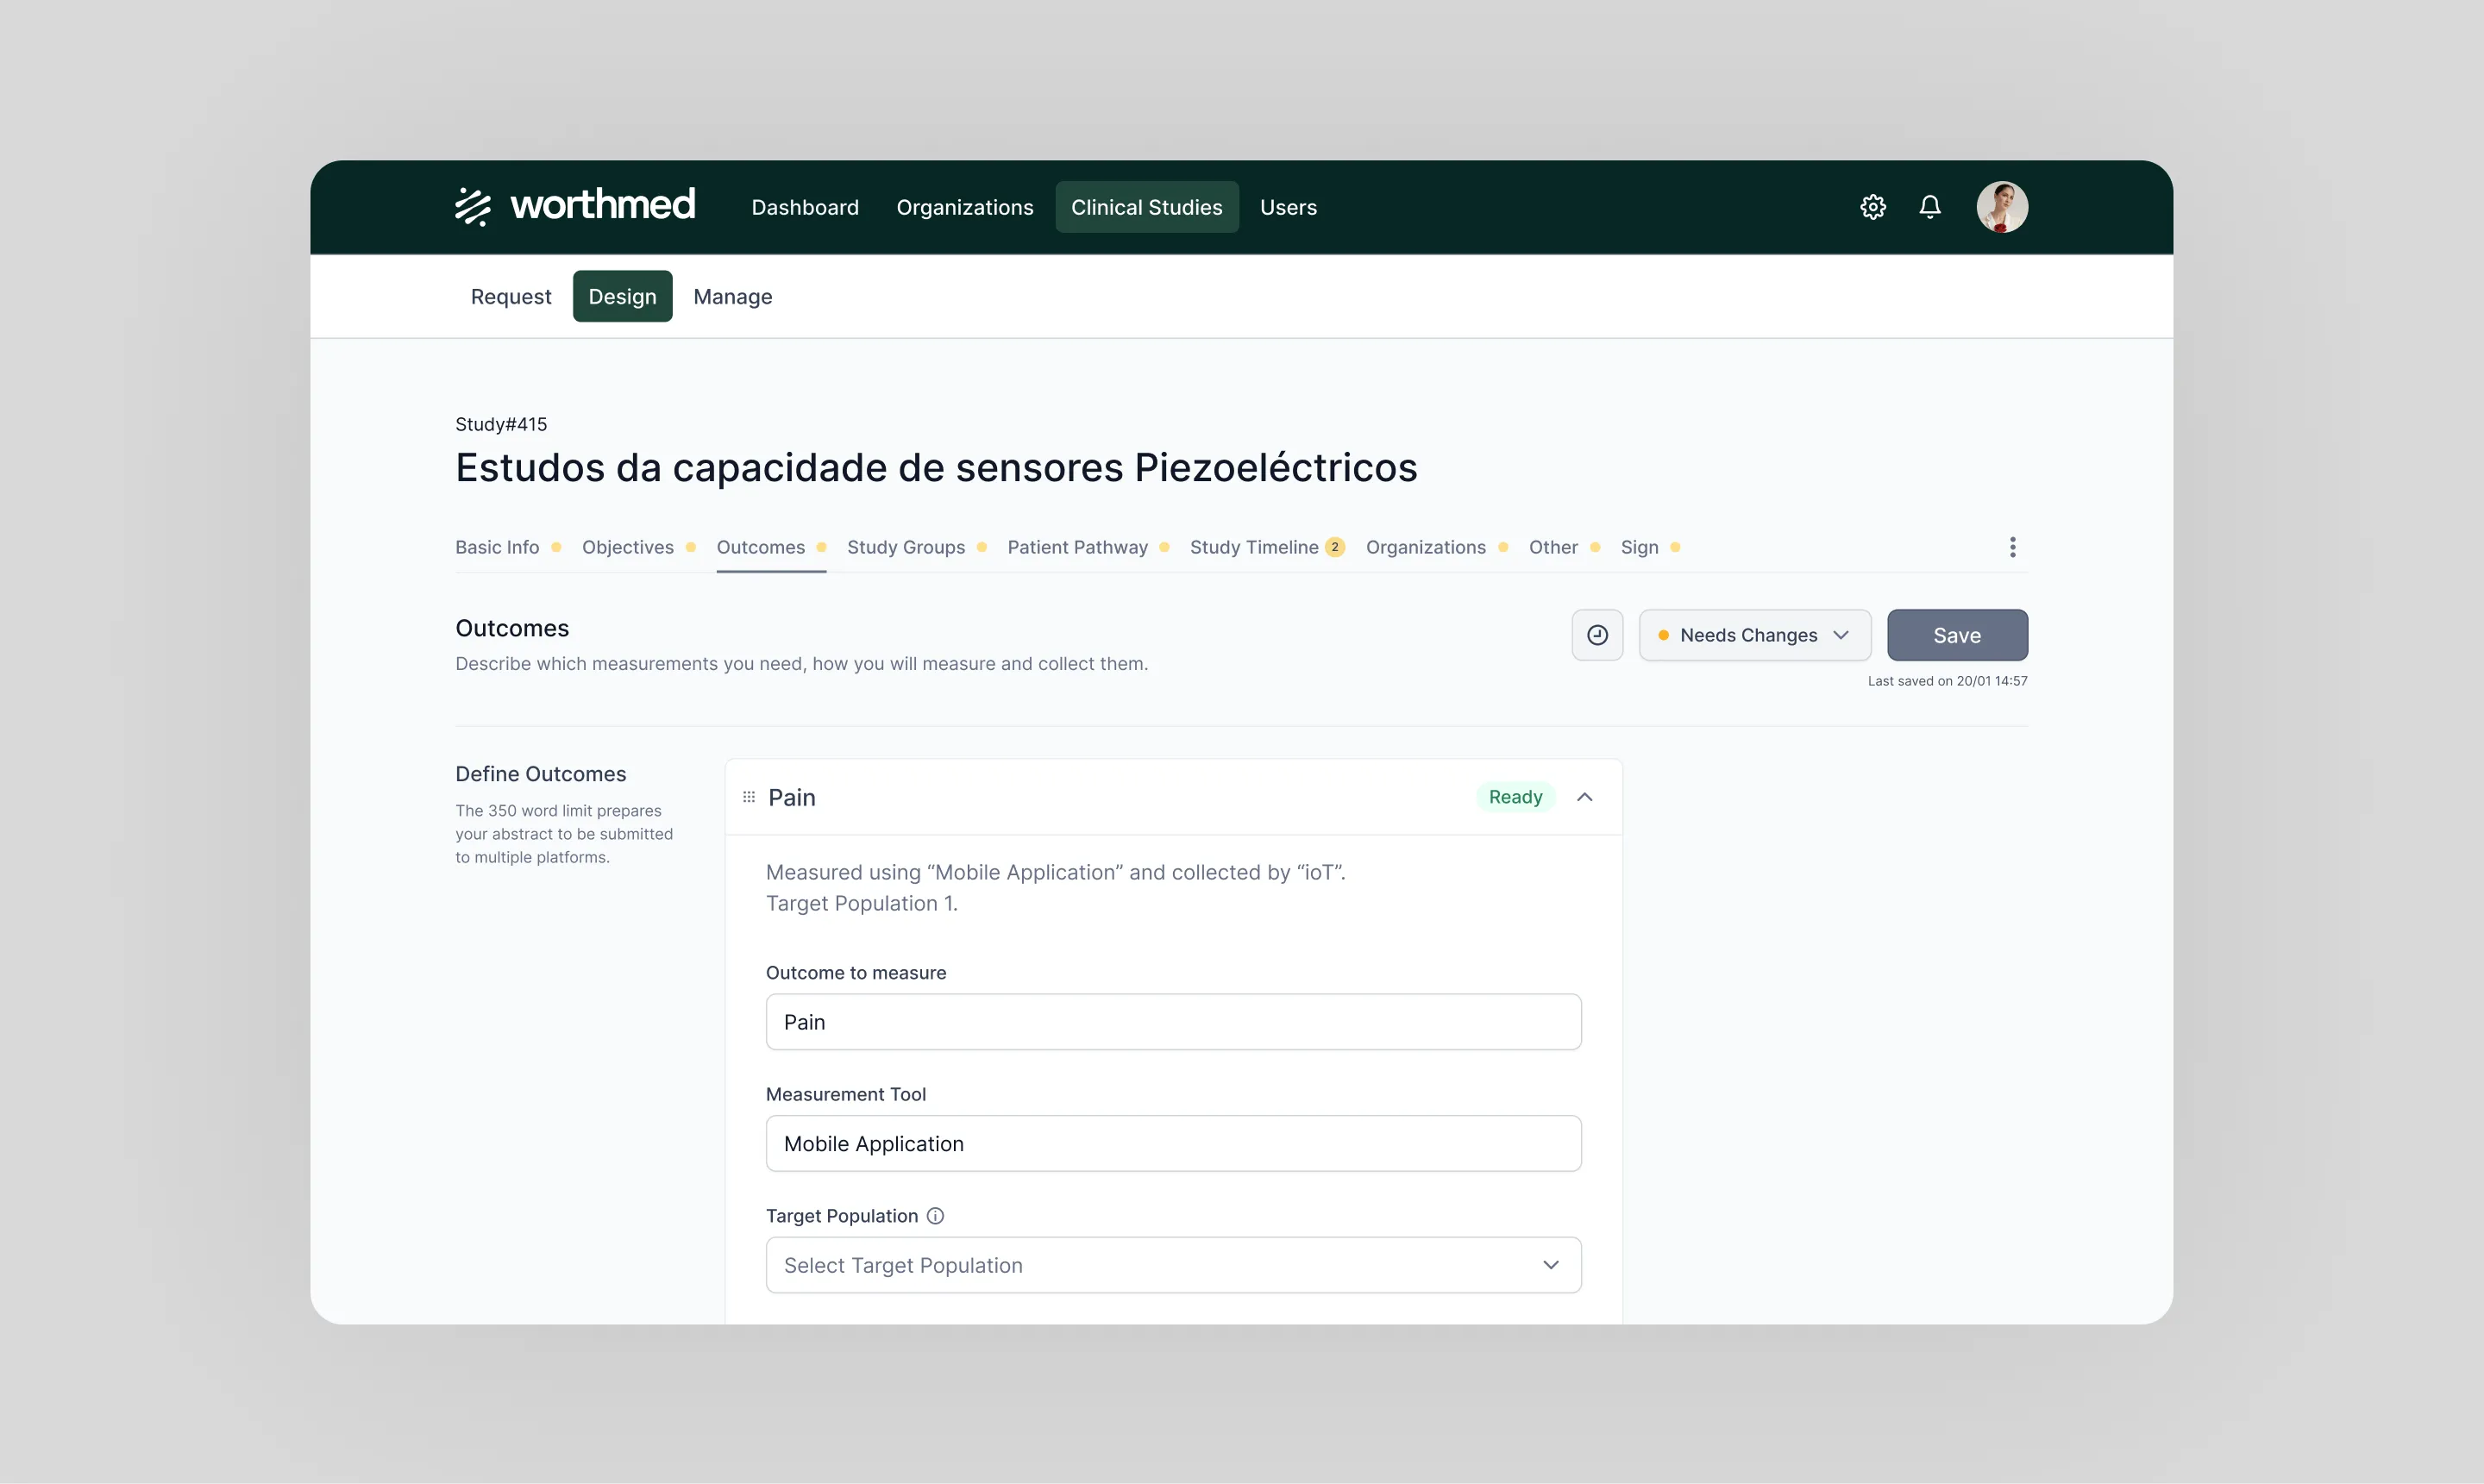Open the three-dot more options menu
The width and height of the screenshot is (2484, 1484).
point(2013,547)
